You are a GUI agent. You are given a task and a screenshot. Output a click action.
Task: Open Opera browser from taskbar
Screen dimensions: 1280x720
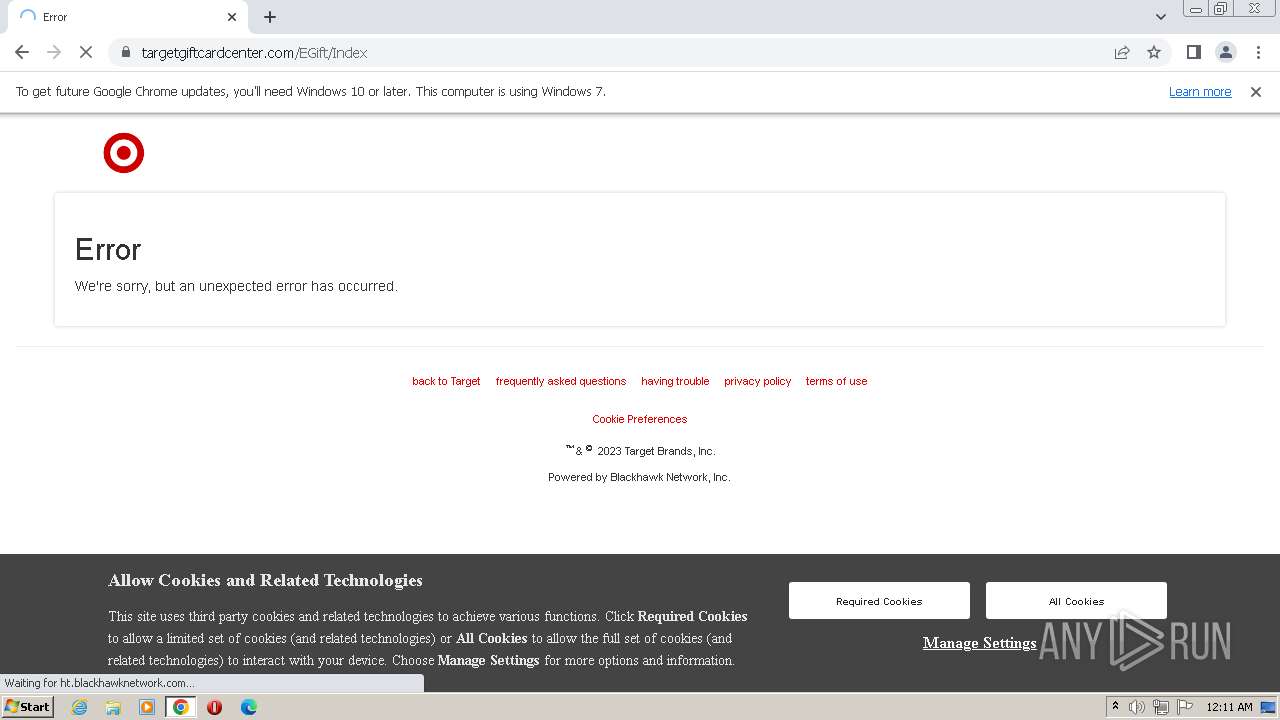(214, 707)
